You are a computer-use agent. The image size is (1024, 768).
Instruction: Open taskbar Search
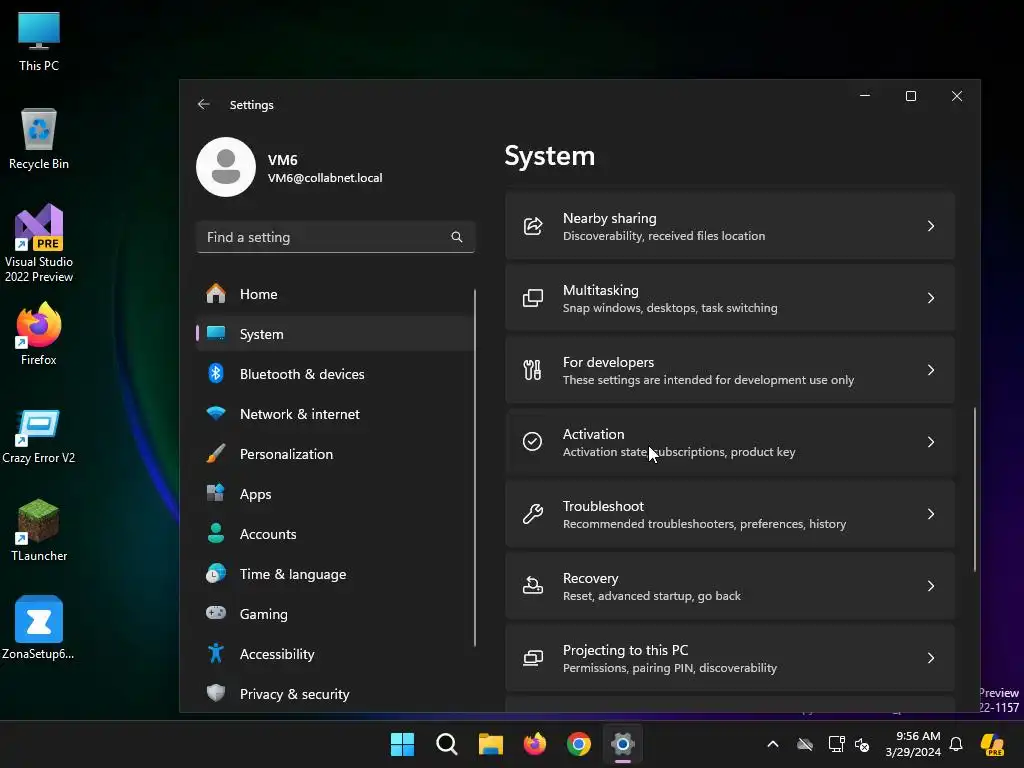point(447,744)
